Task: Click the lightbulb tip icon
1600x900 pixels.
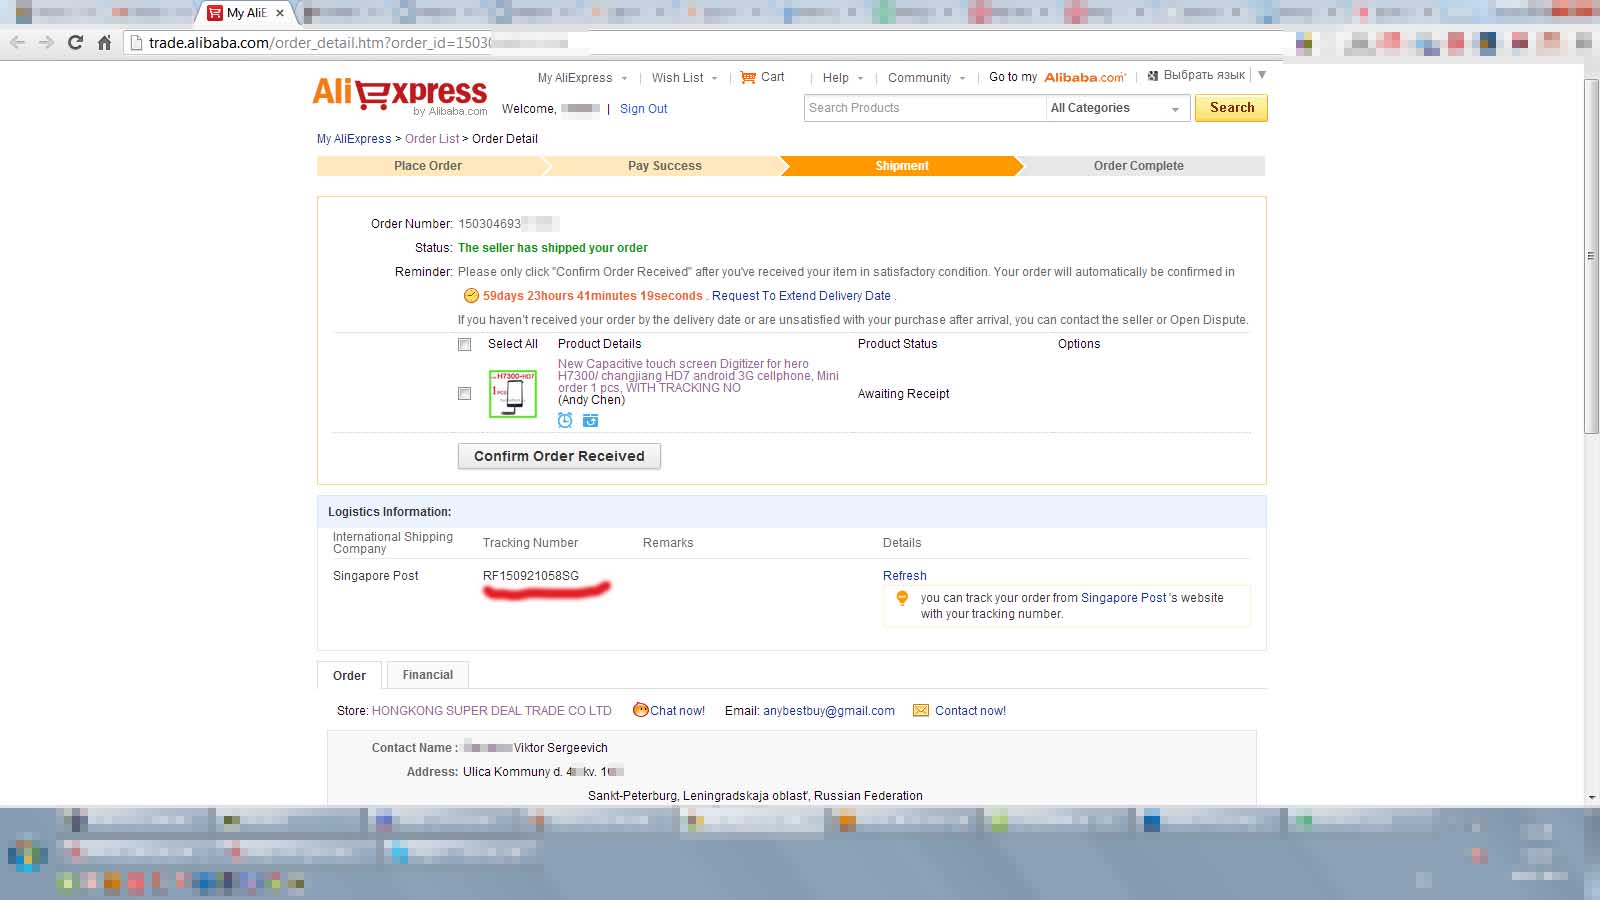Action: (902, 598)
